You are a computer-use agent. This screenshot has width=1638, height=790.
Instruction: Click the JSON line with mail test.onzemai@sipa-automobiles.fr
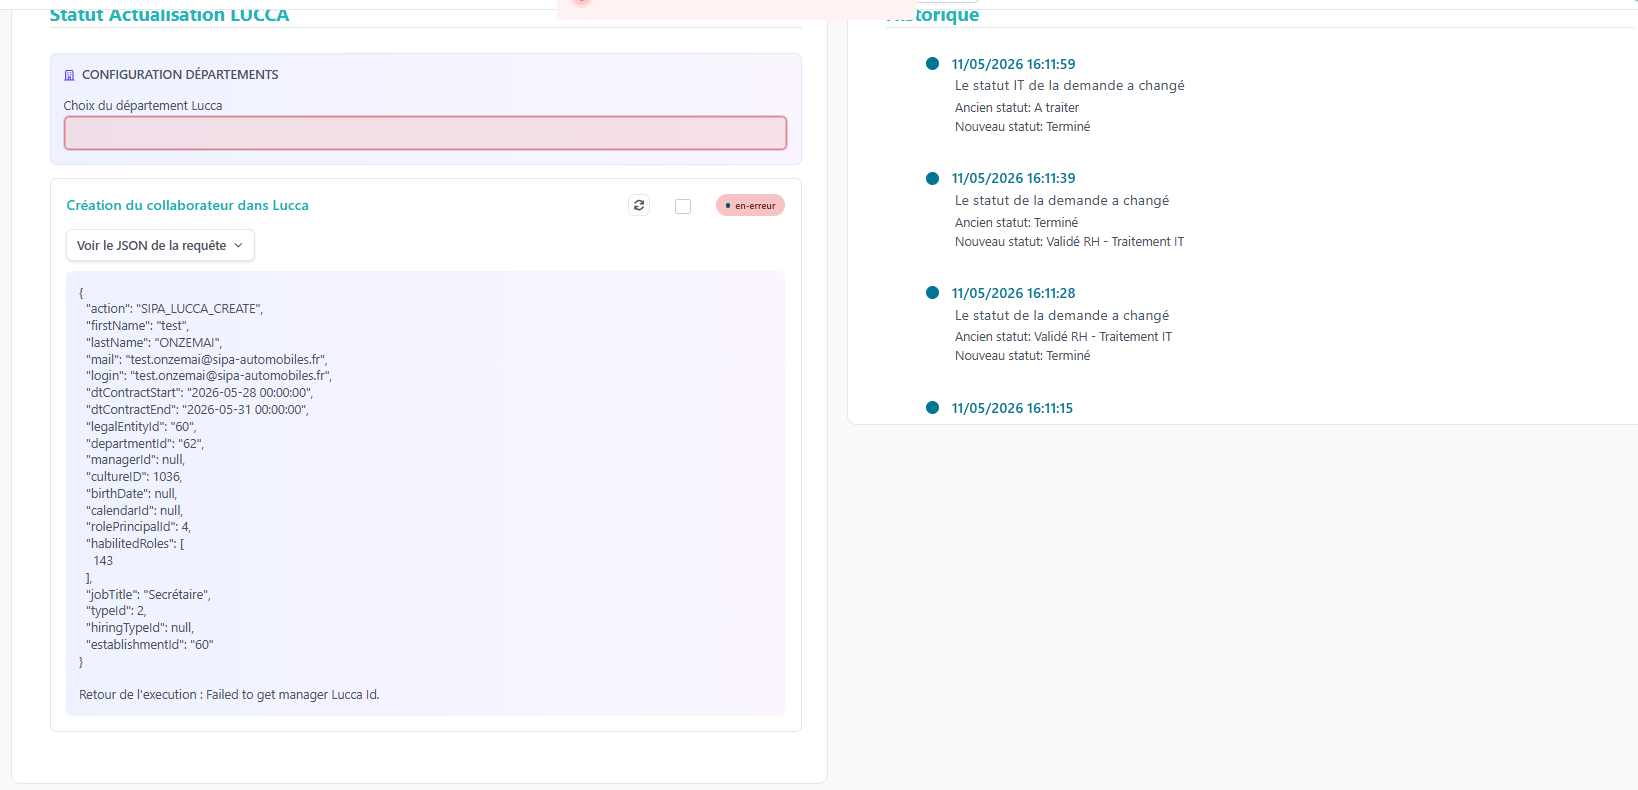(207, 359)
